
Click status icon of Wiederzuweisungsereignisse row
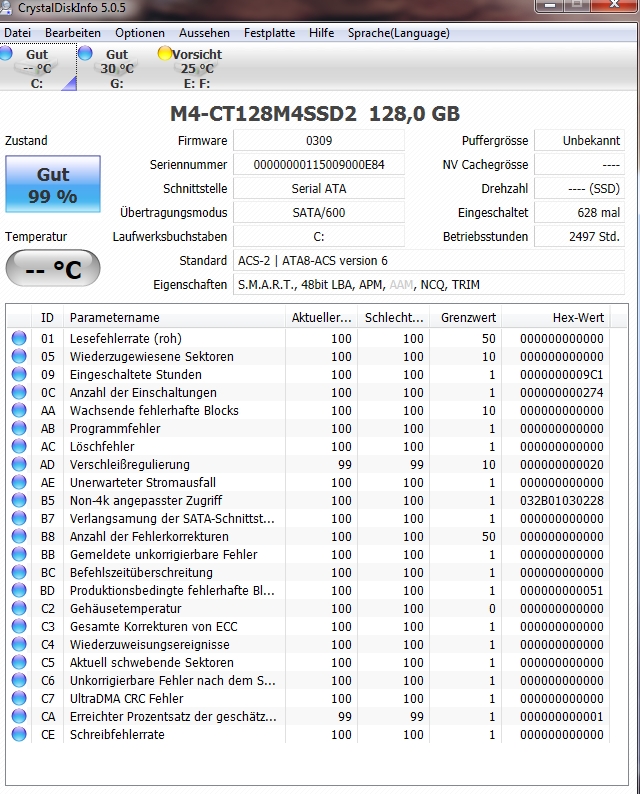click(x=19, y=644)
